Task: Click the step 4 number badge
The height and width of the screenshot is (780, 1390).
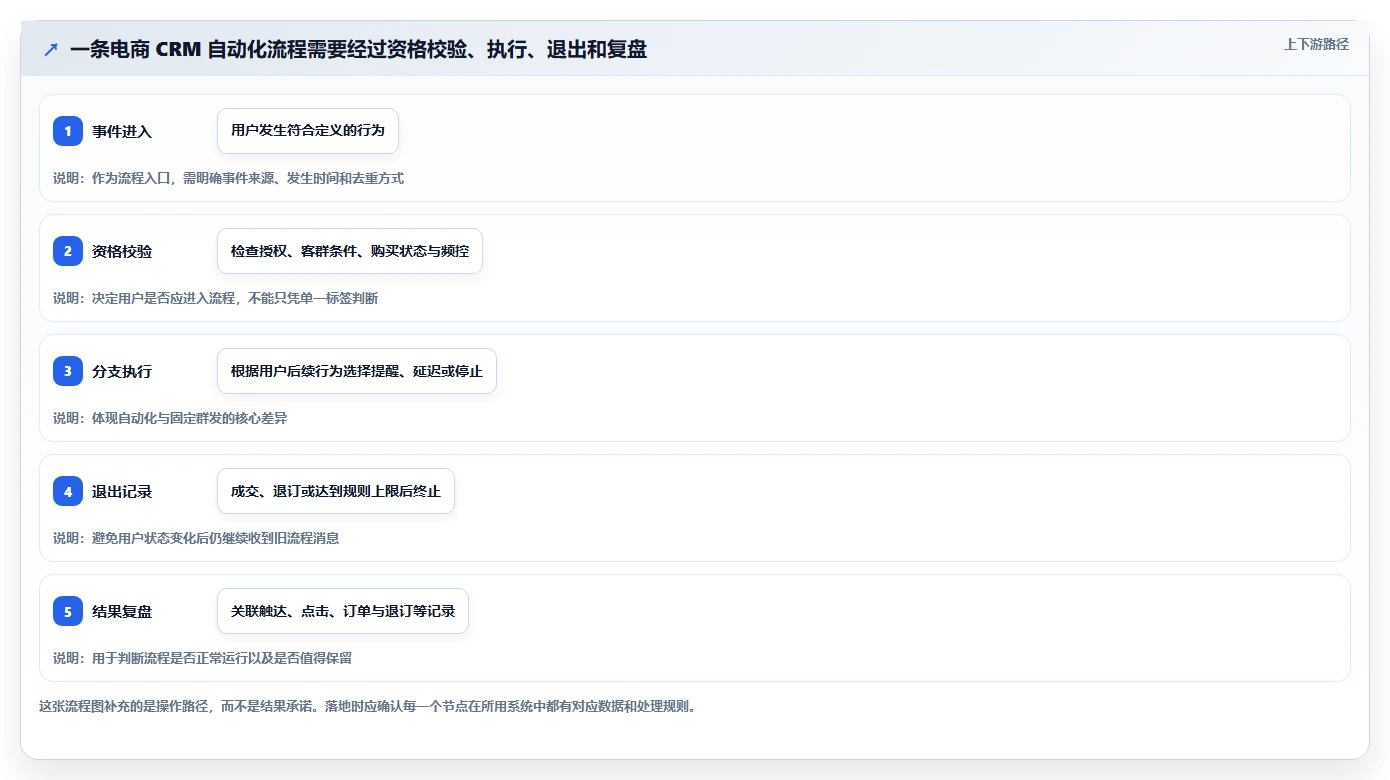Action: coord(68,491)
